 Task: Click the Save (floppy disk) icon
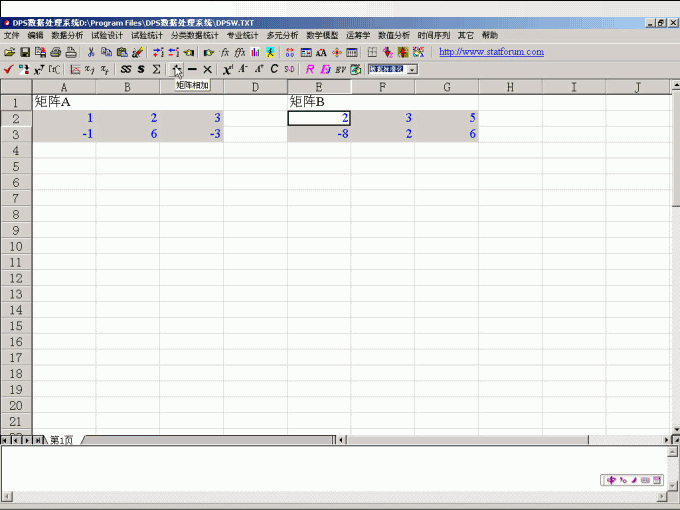25,52
